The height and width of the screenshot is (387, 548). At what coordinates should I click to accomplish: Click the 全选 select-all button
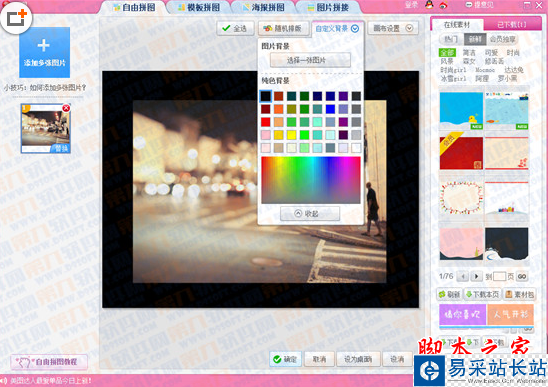coord(235,28)
